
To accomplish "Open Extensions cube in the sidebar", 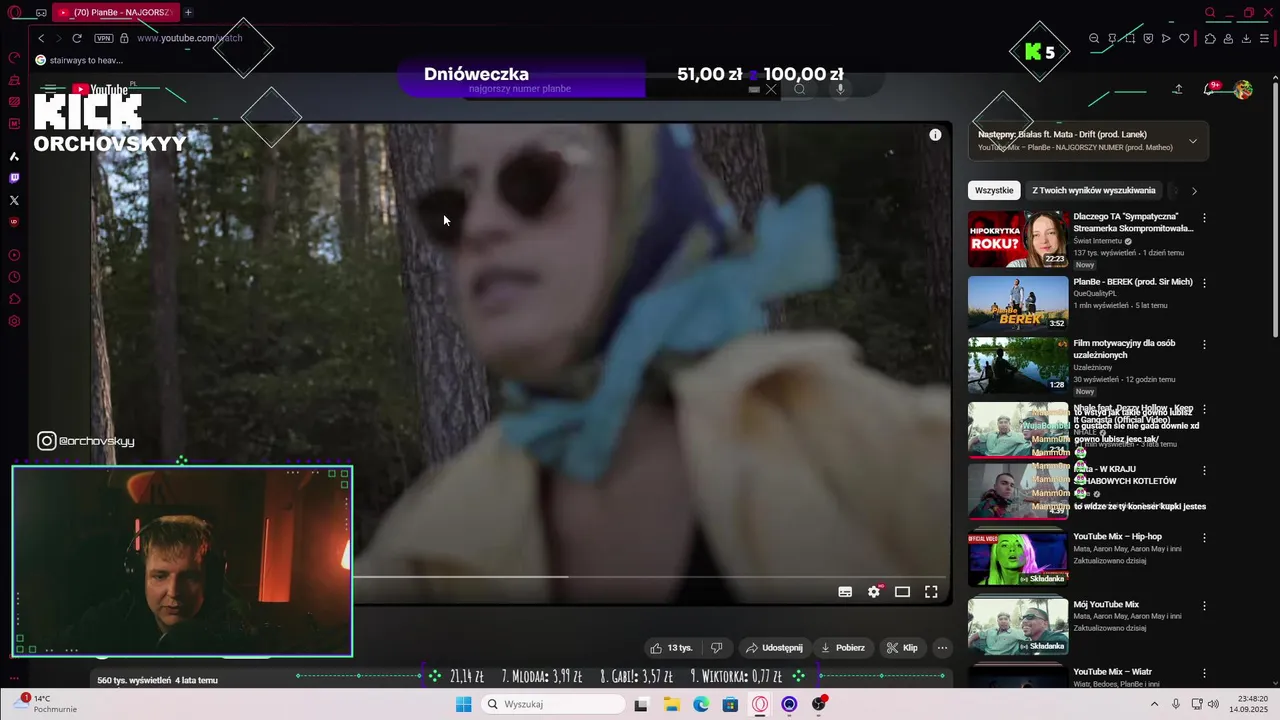I will [x=14, y=299].
